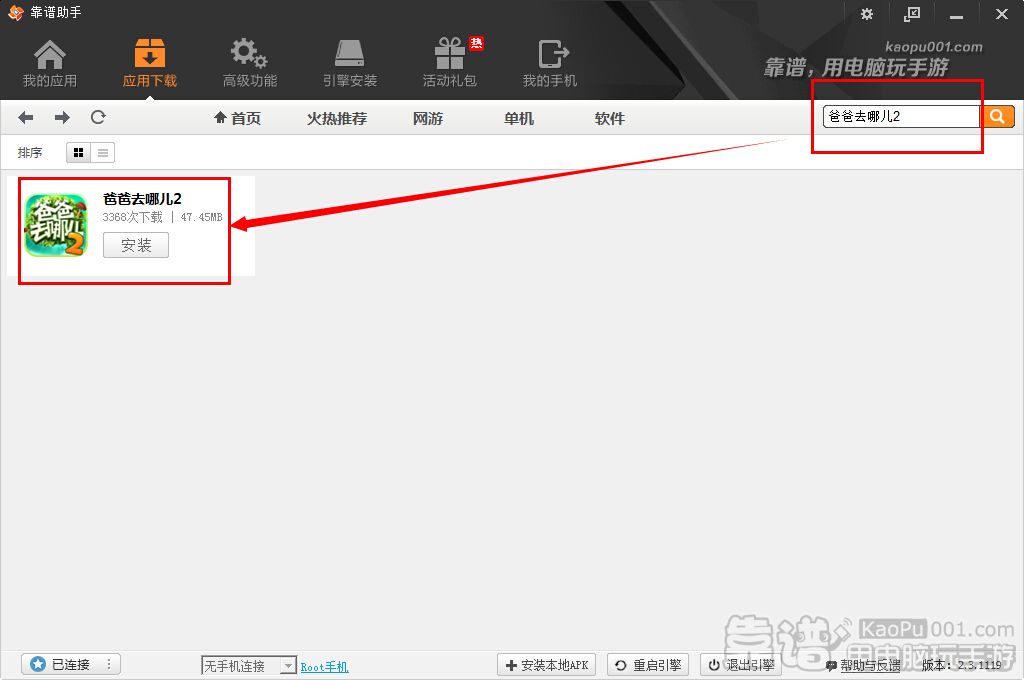
Task: Click the 3368次下载 download count text
Action: click(133, 217)
